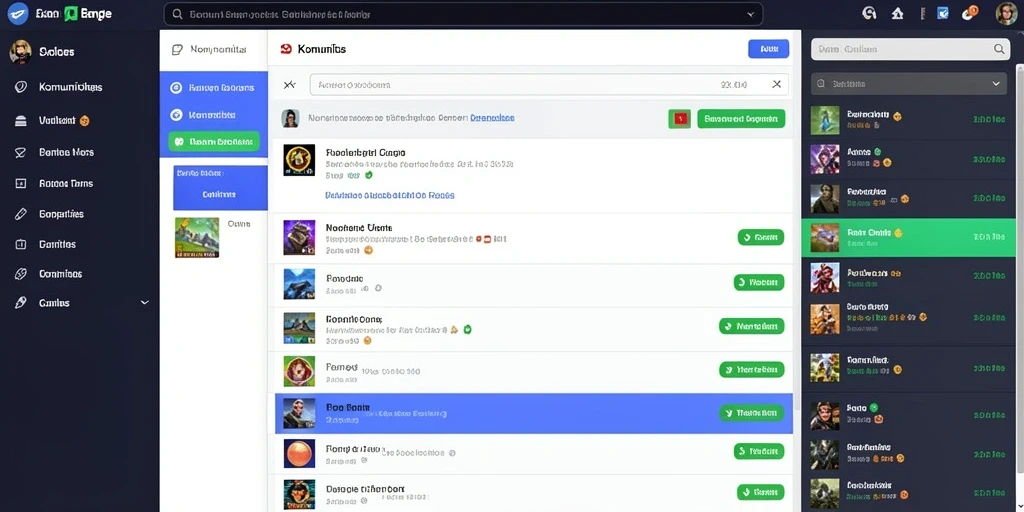Screen dimensions: 1024x512
Task: Click the green pill button in the Nonynomitas column
Action: 214,141
